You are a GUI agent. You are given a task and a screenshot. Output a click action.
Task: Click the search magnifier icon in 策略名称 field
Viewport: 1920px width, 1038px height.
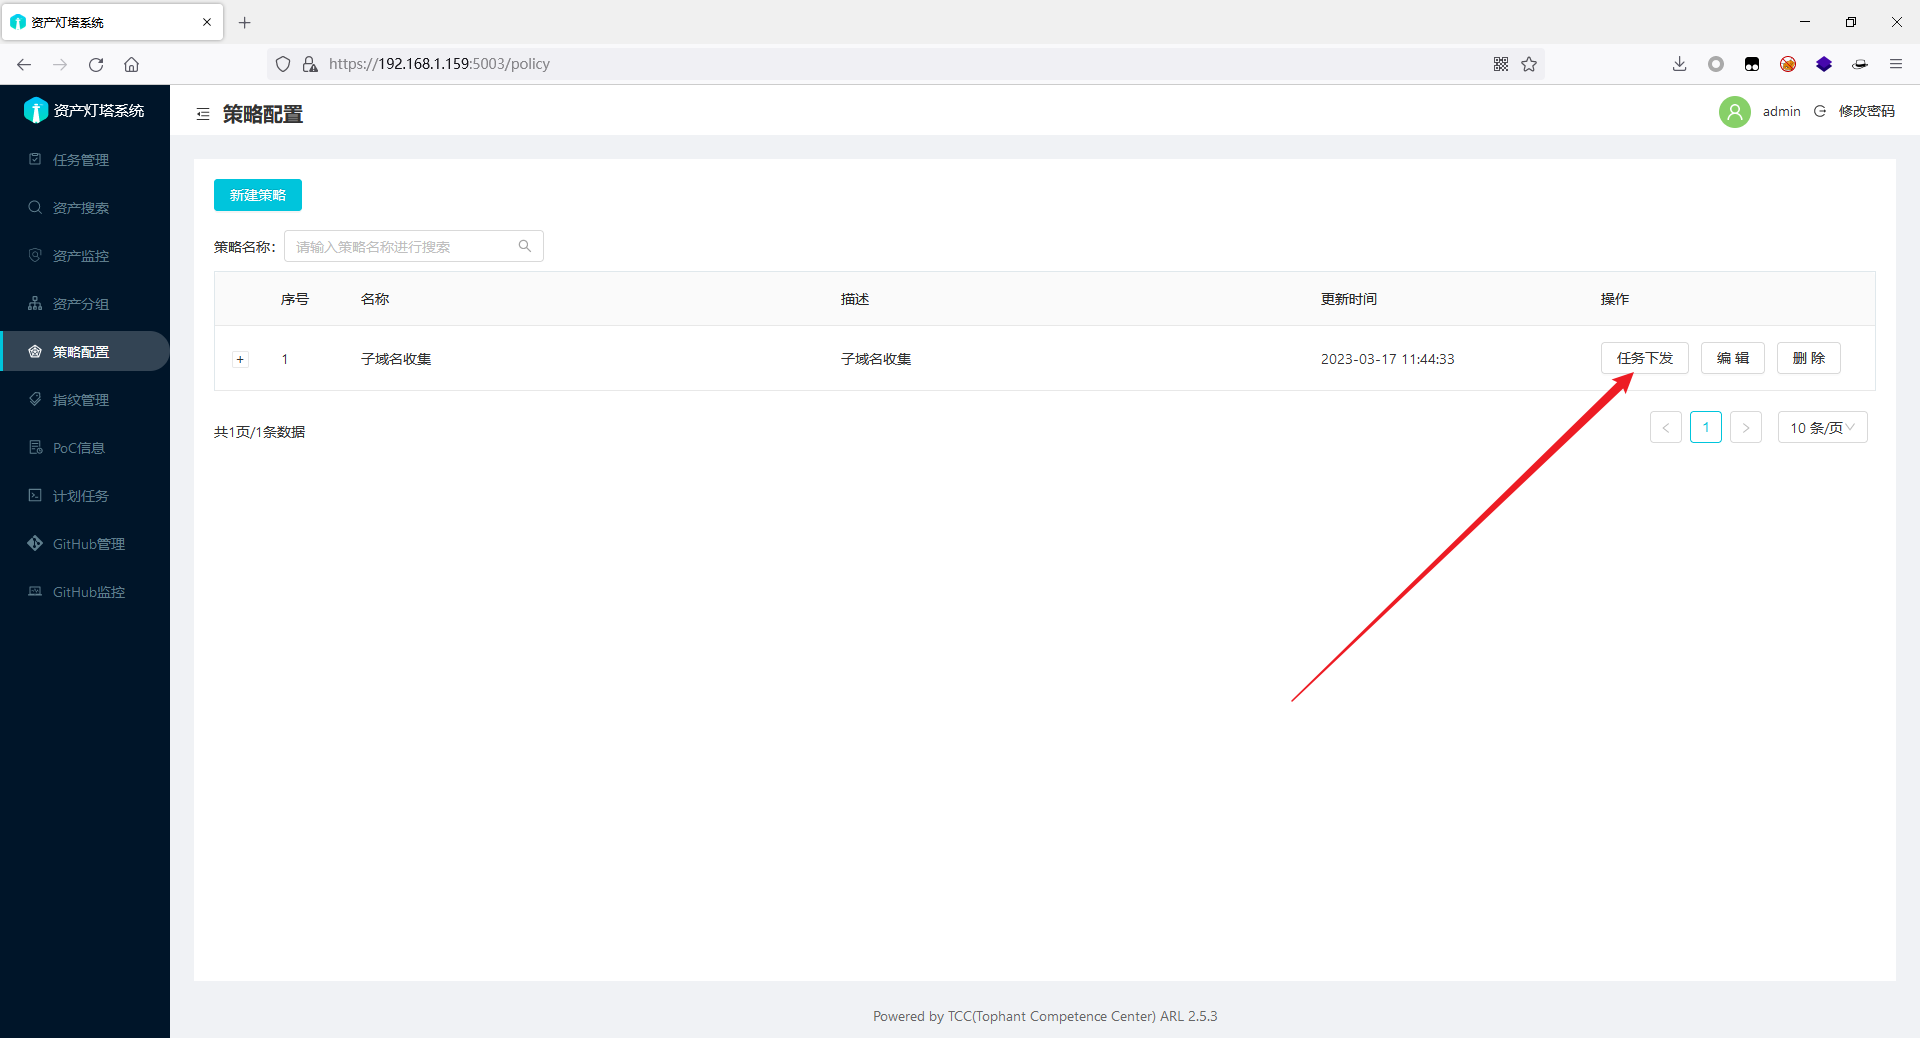525,246
